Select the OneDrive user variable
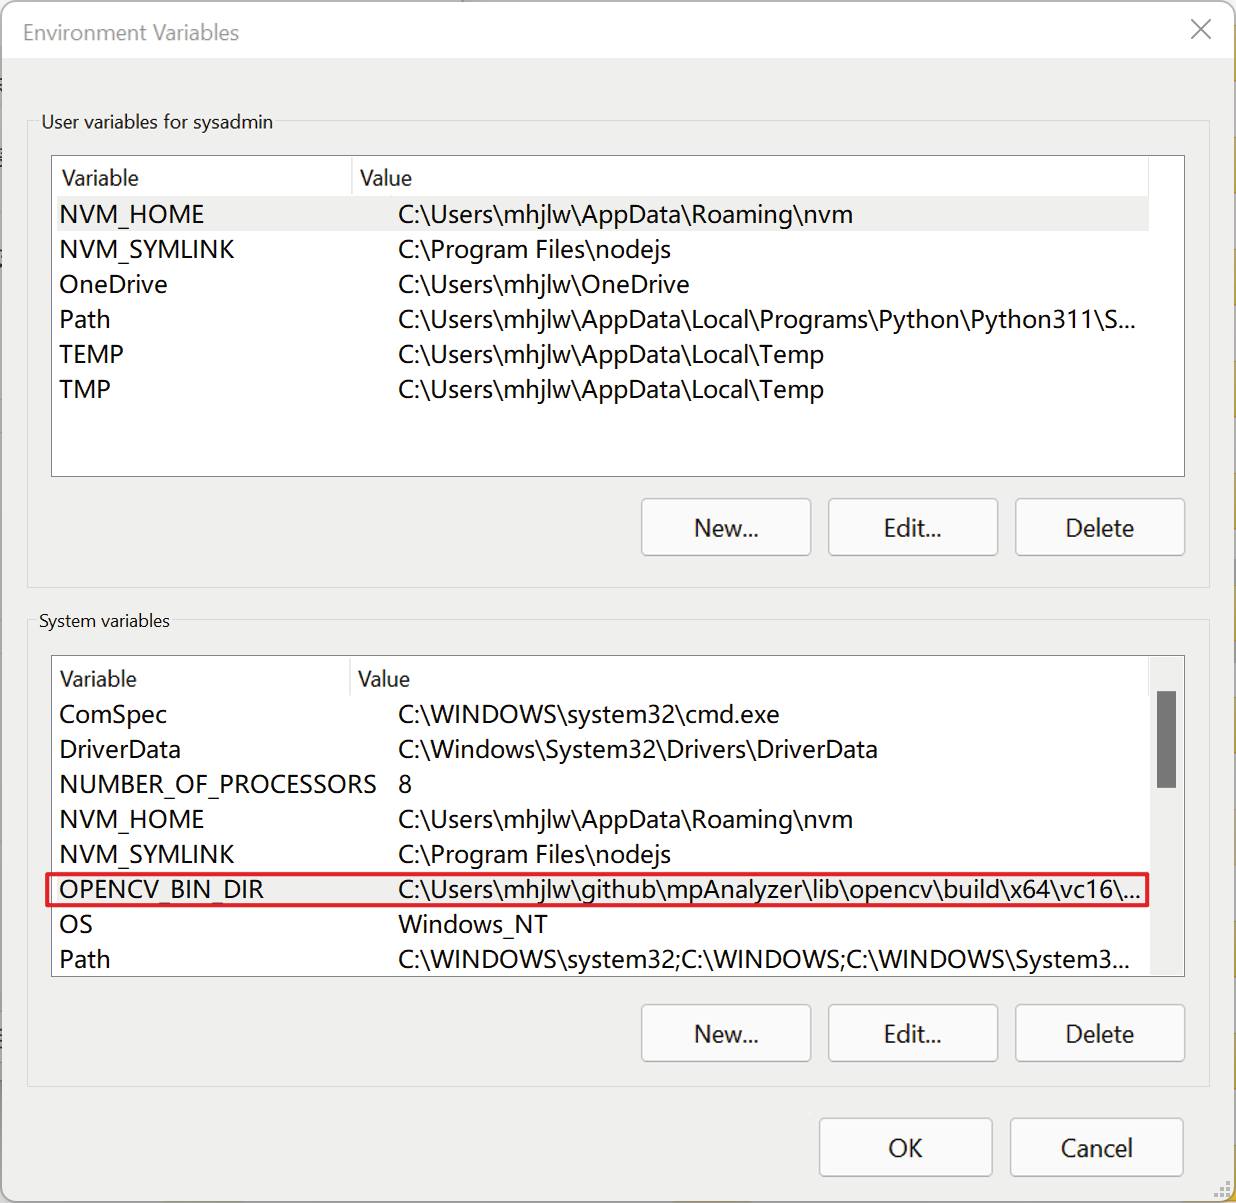Image resolution: width=1236 pixels, height=1203 pixels. point(113,285)
